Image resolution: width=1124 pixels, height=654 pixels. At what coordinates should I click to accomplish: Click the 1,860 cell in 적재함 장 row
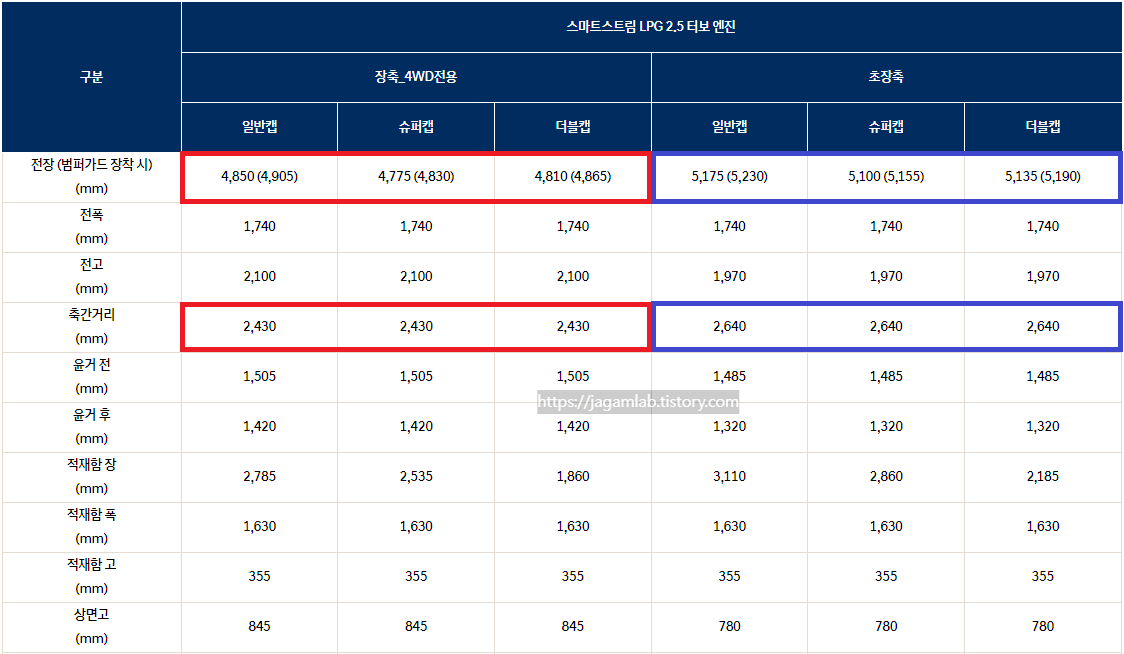(573, 477)
